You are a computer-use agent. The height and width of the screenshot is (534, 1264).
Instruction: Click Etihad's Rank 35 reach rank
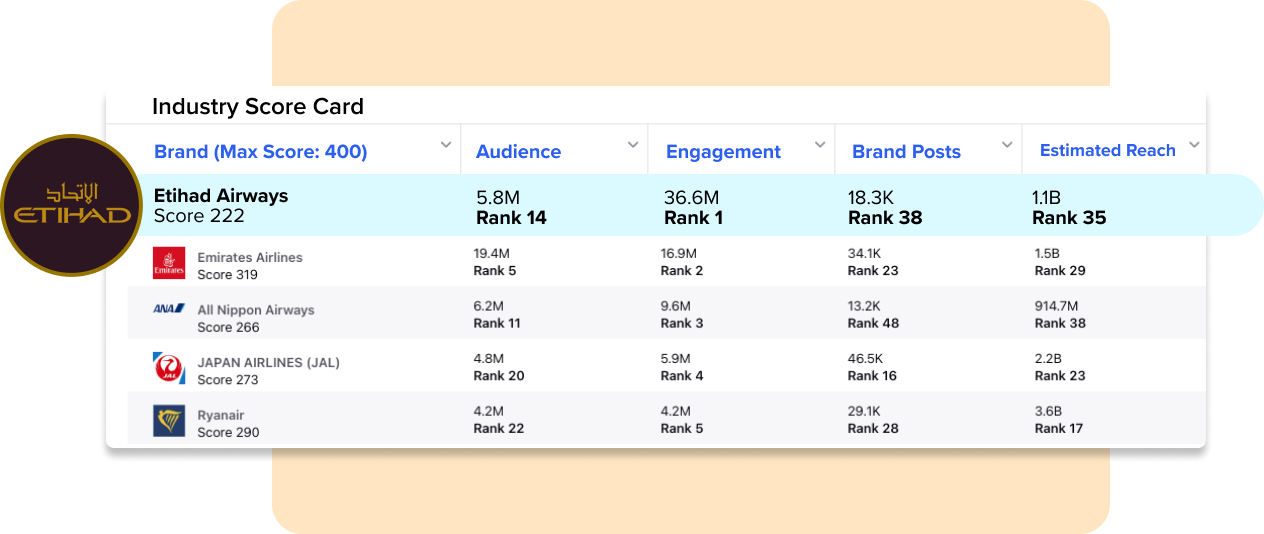pos(1069,217)
